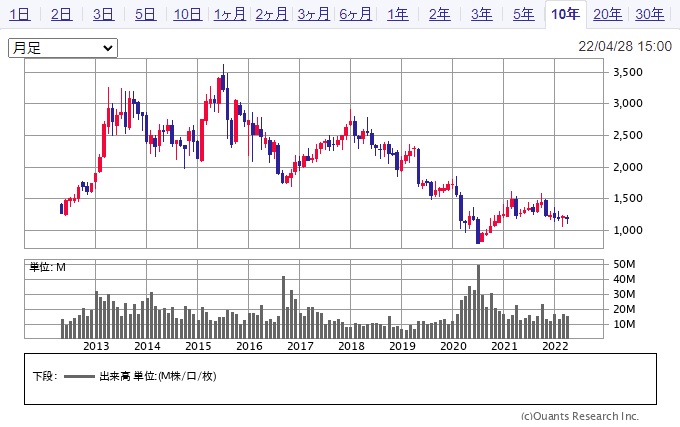This screenshot has height=427, width=680.
Task: Click the 1,000 price axis label
Action: click(x=628, y=230)
